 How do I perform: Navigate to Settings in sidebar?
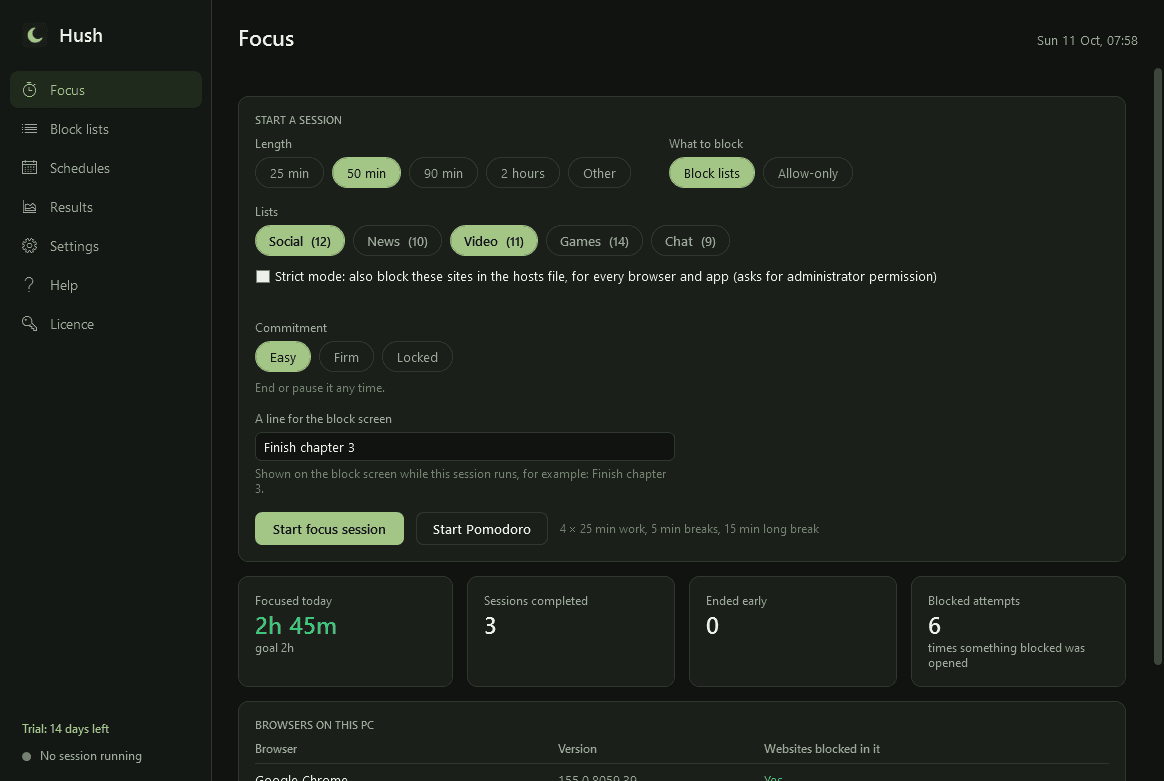pyautogui.click(x=106, y=246)
